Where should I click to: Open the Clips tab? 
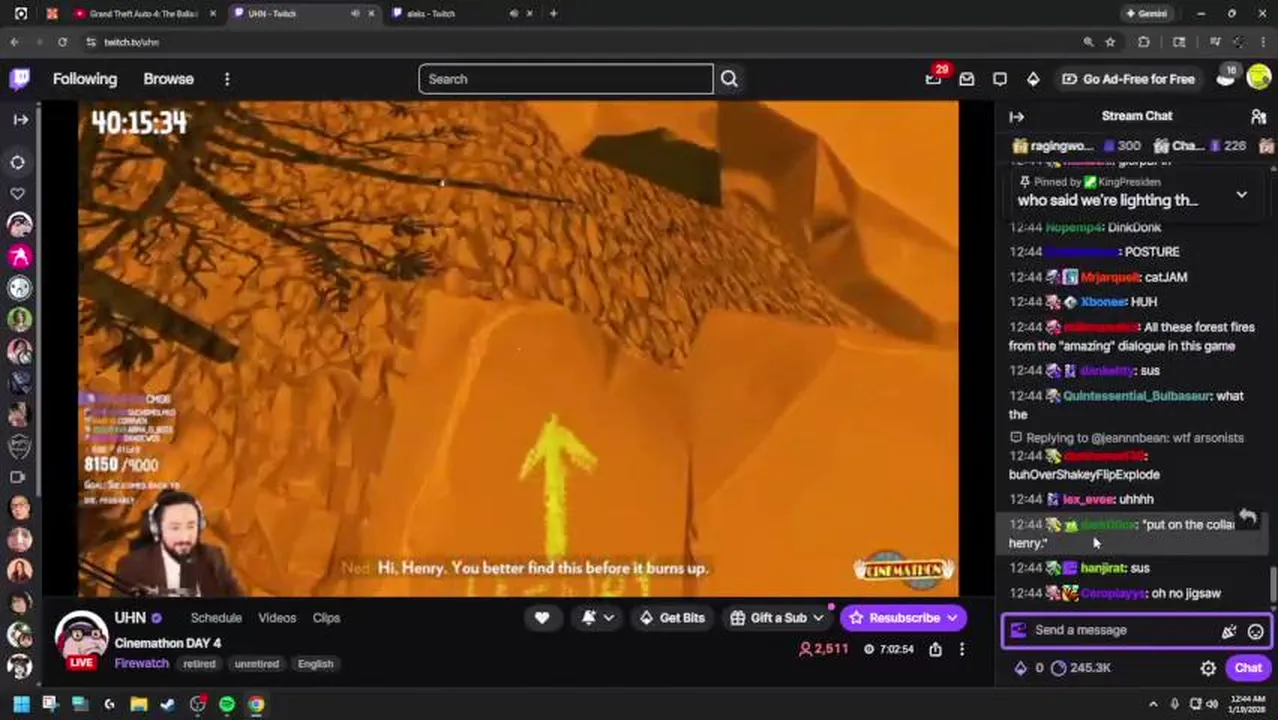326,618
